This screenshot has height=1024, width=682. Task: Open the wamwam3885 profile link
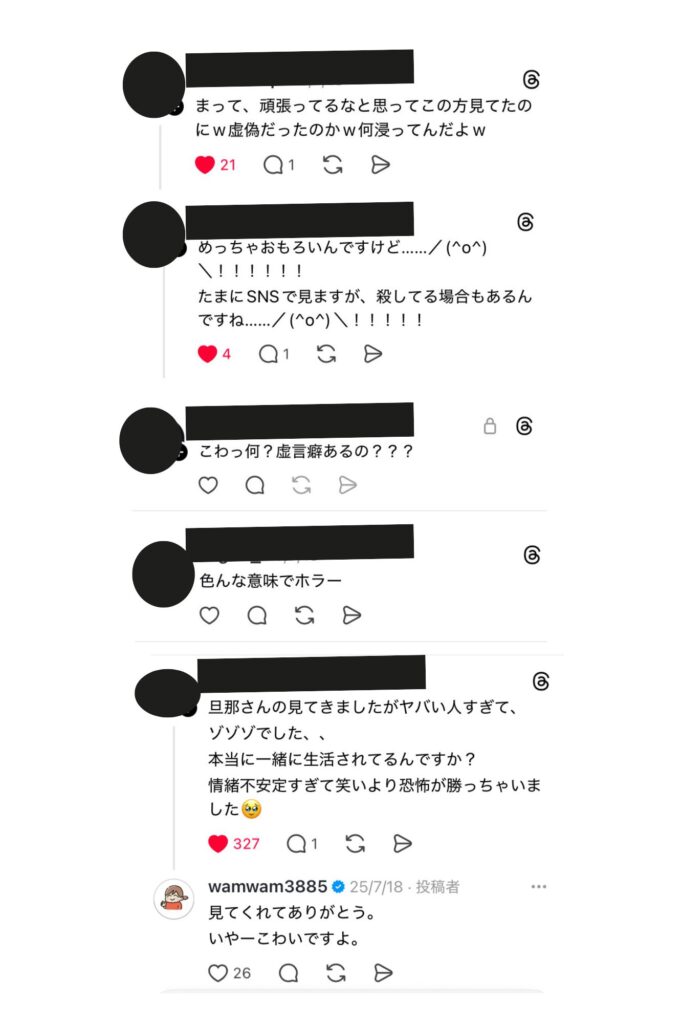[268, 886]
